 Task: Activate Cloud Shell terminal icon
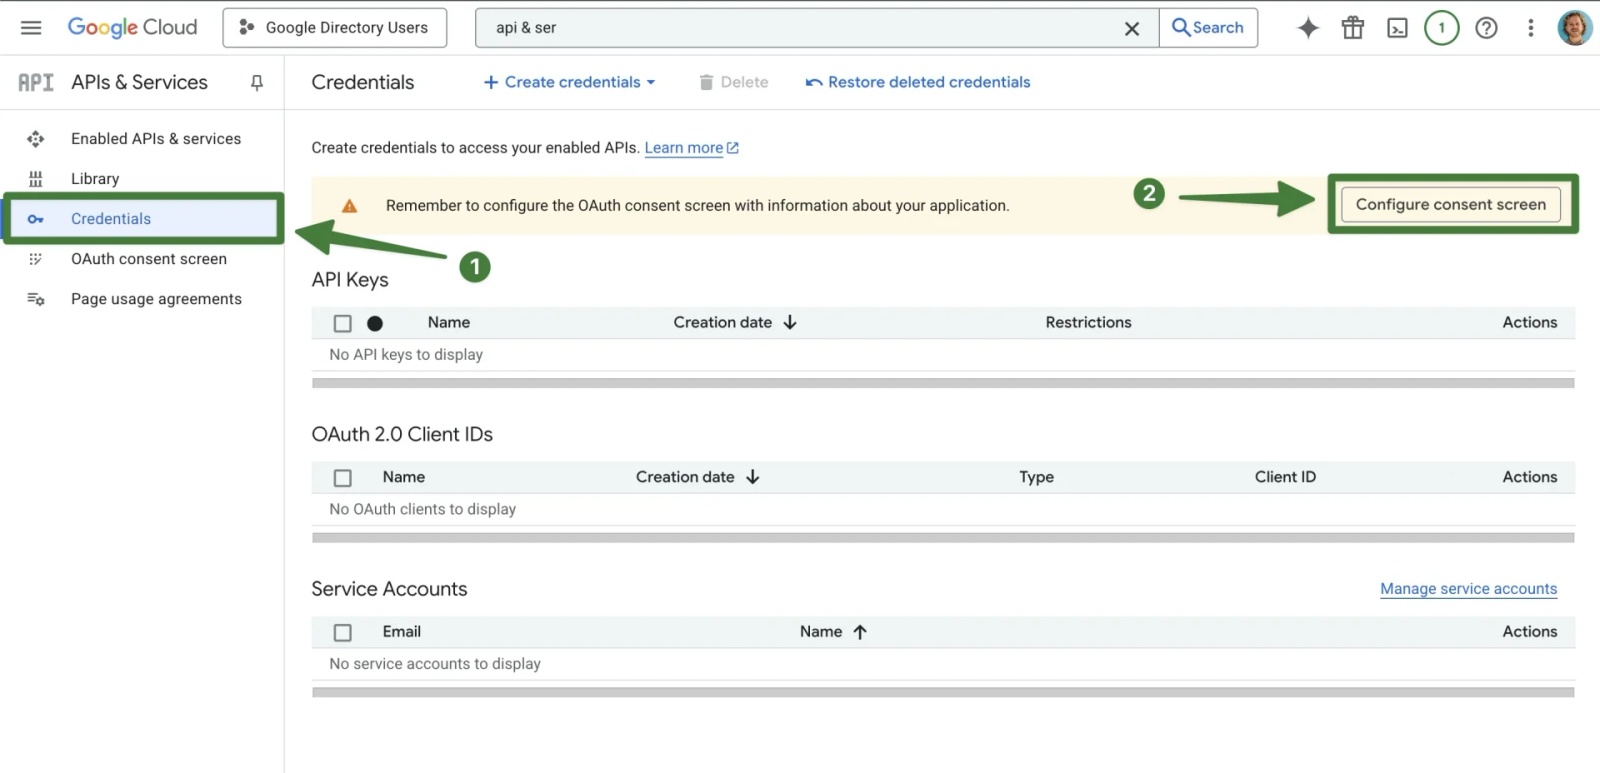1397,28
